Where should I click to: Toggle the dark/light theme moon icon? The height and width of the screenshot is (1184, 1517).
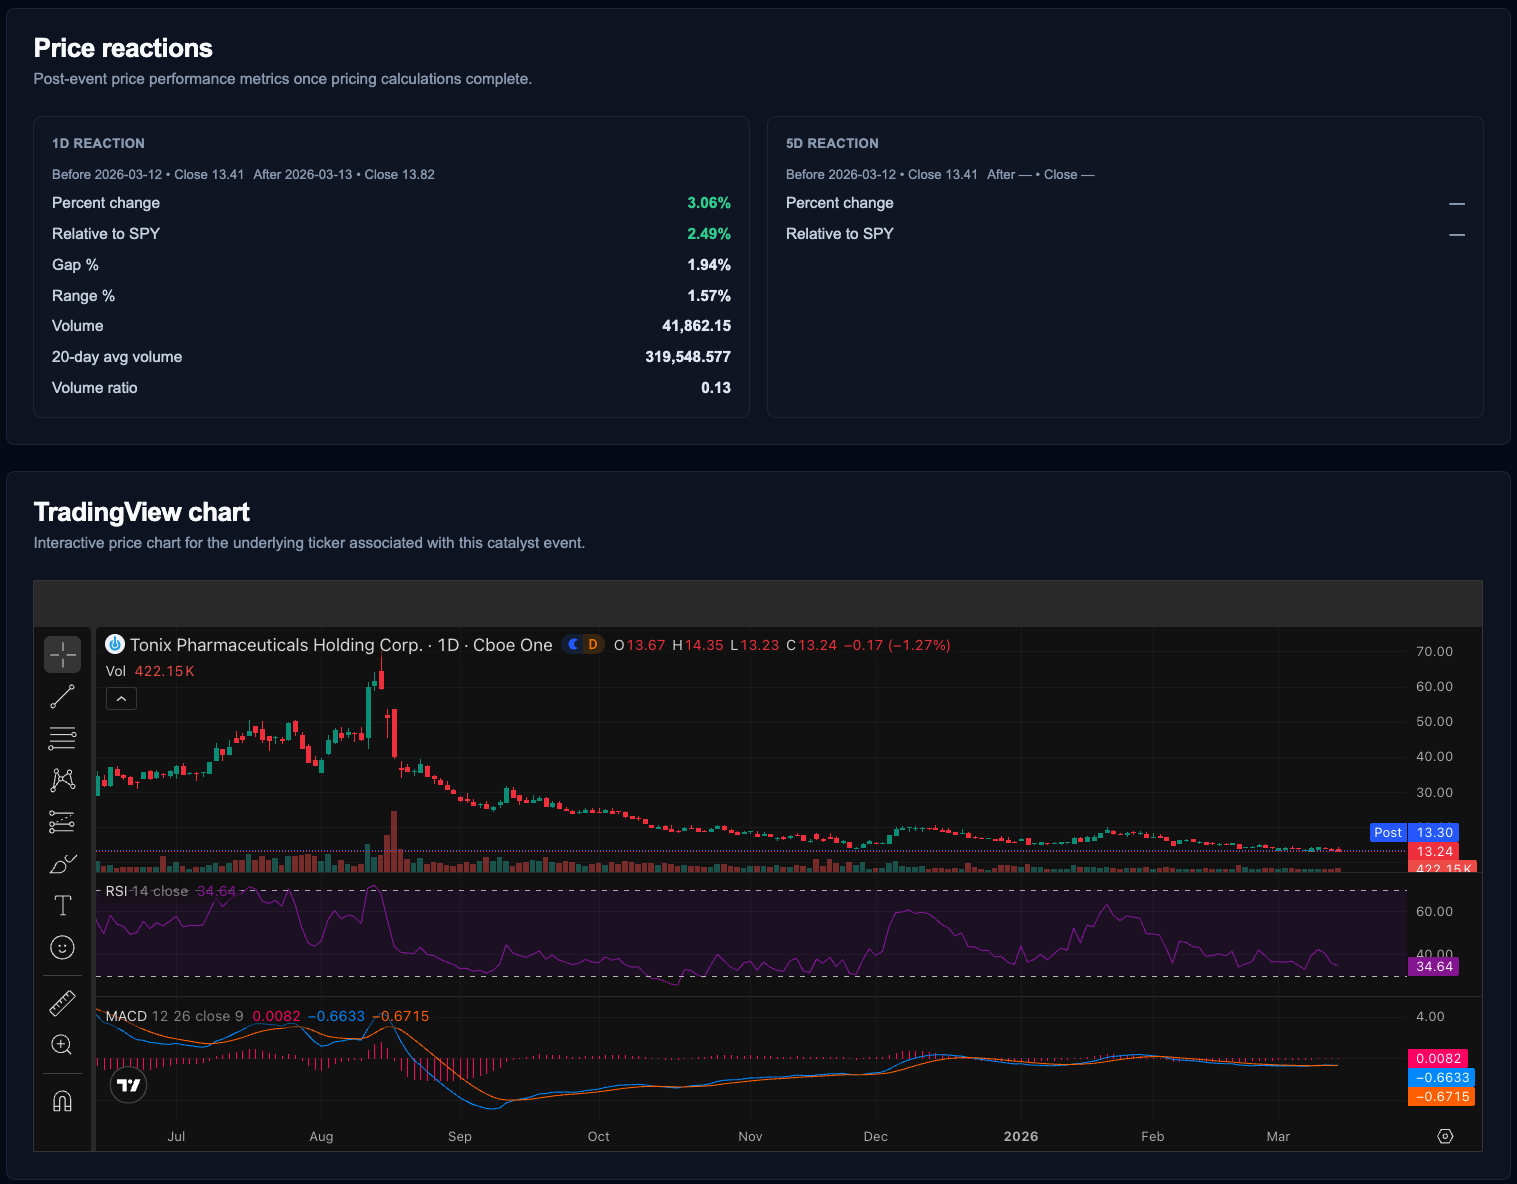click(x=571, y=644)
